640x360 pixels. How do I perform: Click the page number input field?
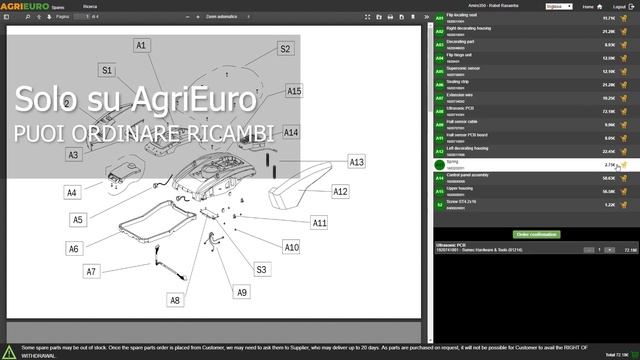82,17
